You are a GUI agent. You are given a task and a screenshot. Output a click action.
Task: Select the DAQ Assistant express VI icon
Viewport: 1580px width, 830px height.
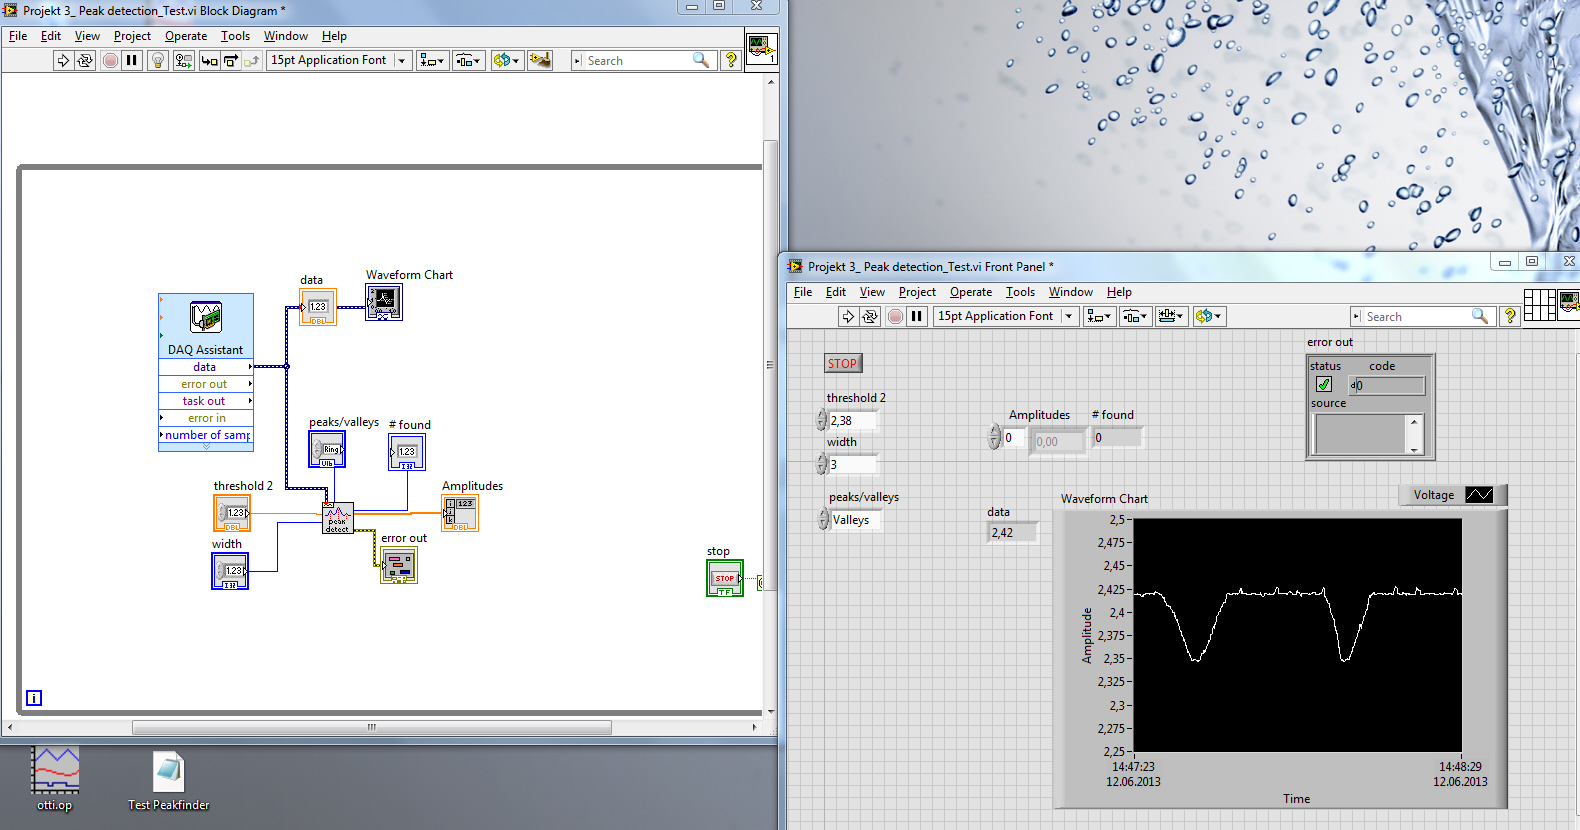pos(206,318)
